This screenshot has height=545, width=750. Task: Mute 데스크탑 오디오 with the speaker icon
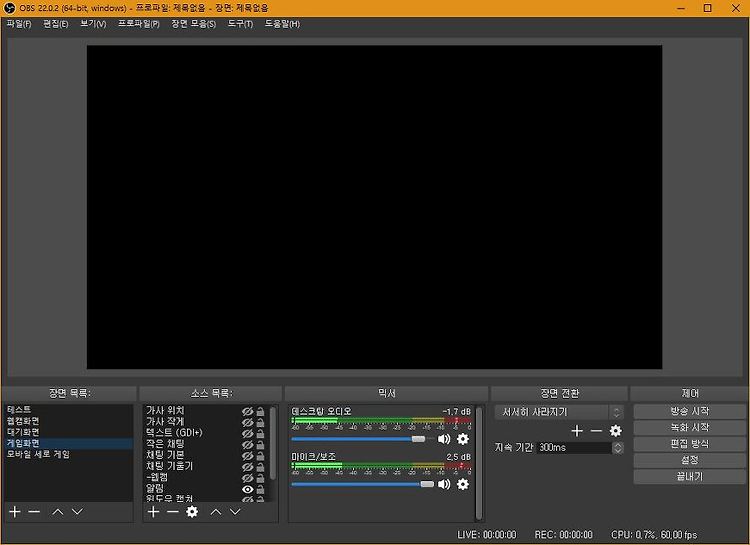(444, 439)
